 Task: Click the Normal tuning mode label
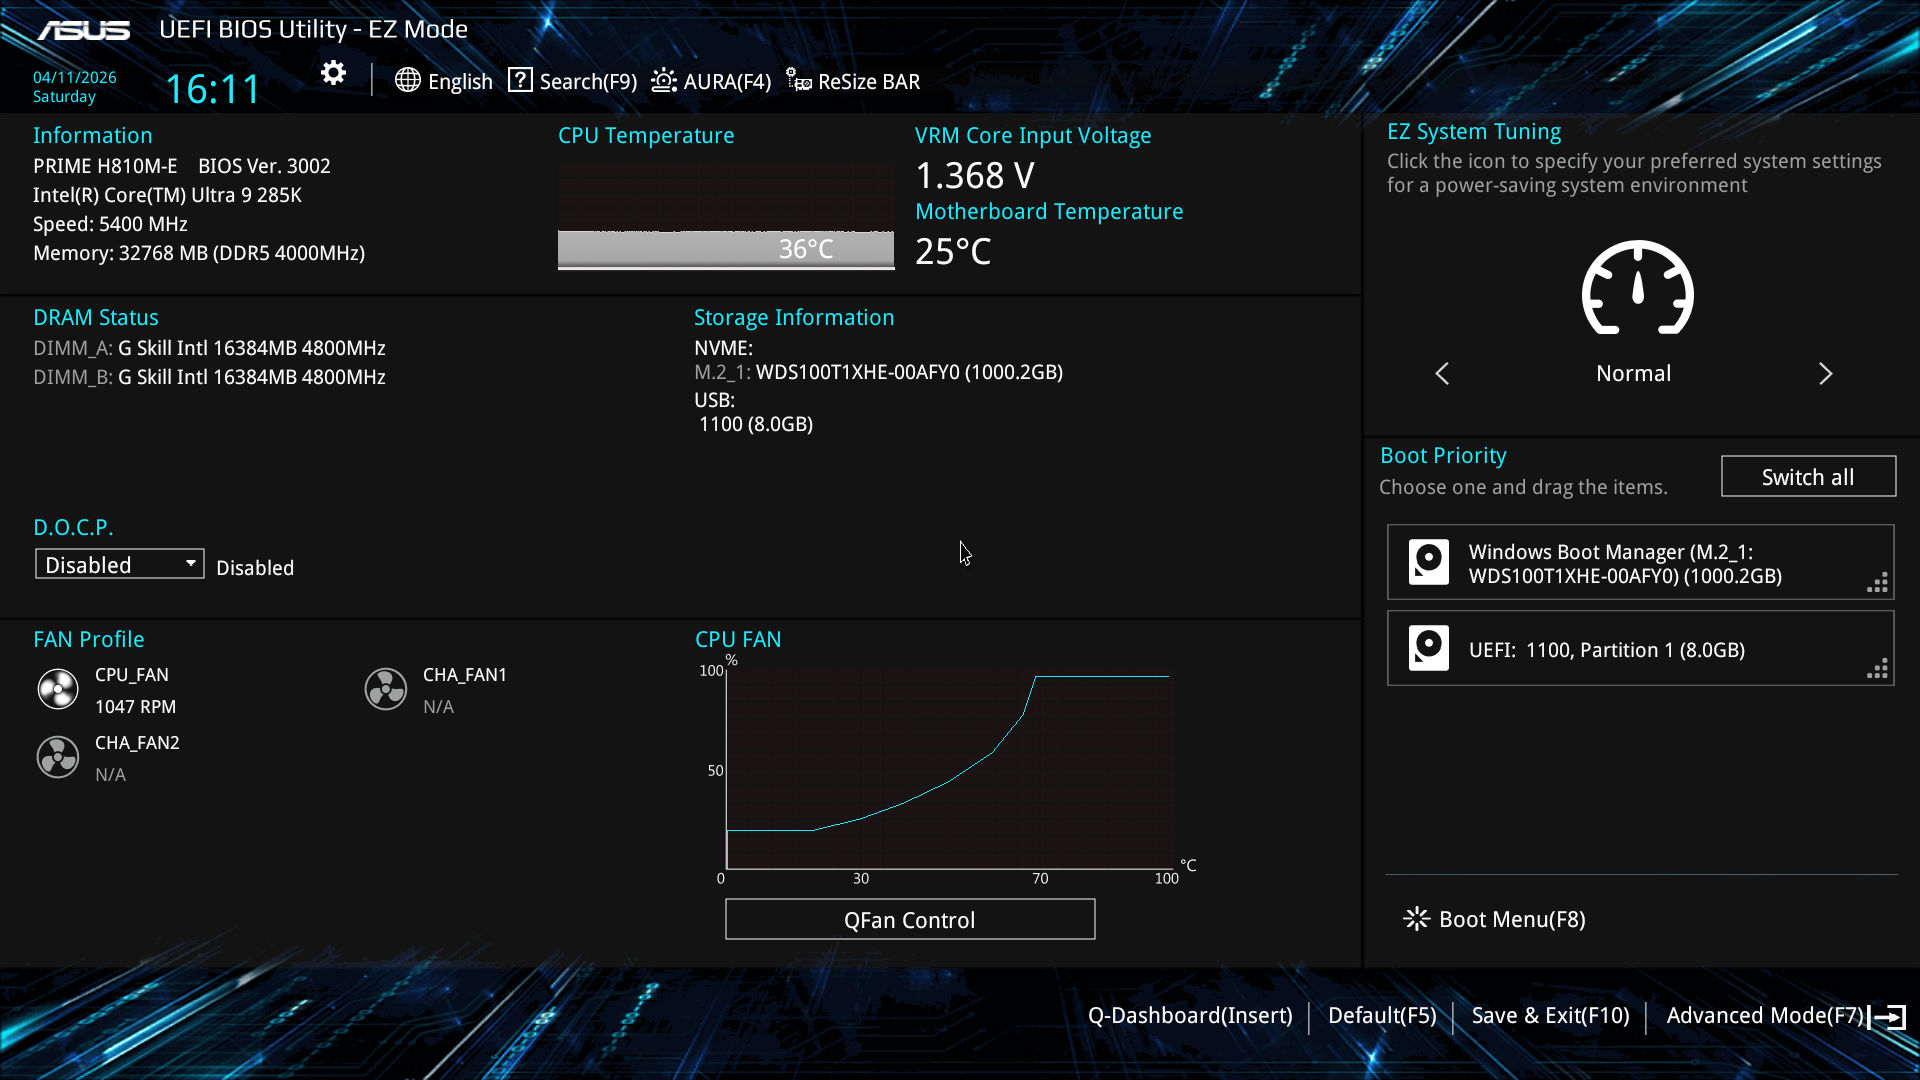pyautogui.click(x=1633, y=373)
